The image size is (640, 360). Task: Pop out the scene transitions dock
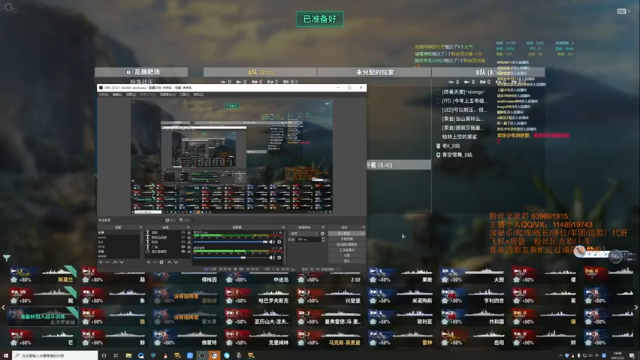coord(323,227)
